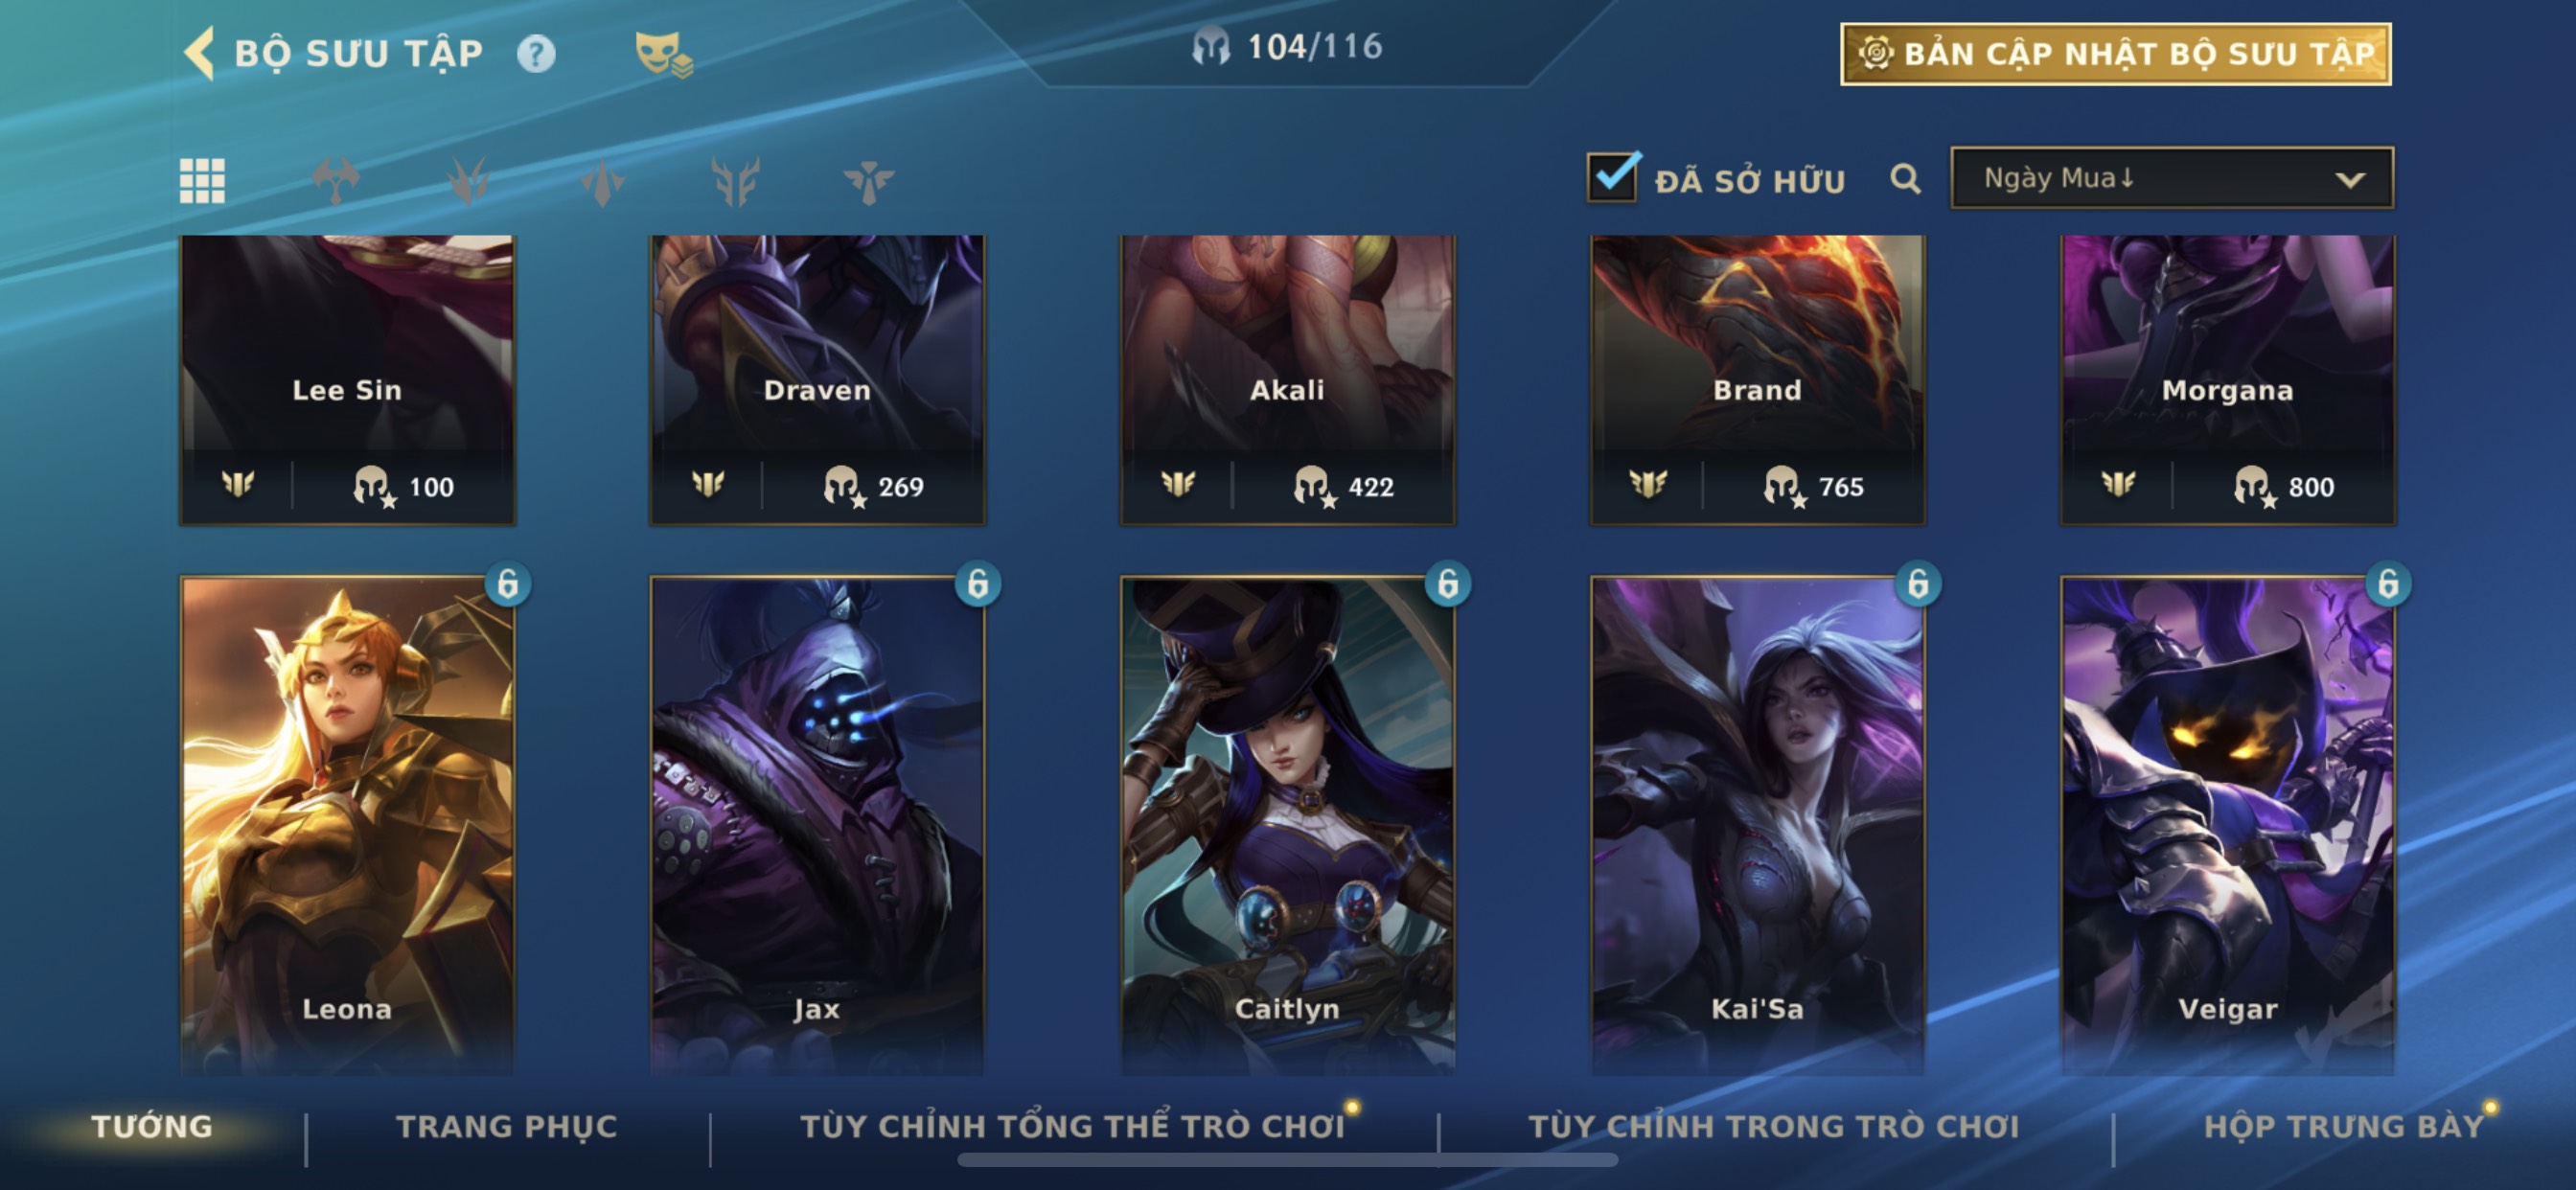Open the Veigar champion card
Viewport: 2576px width, 1190px height.
tap(2228, 826)
